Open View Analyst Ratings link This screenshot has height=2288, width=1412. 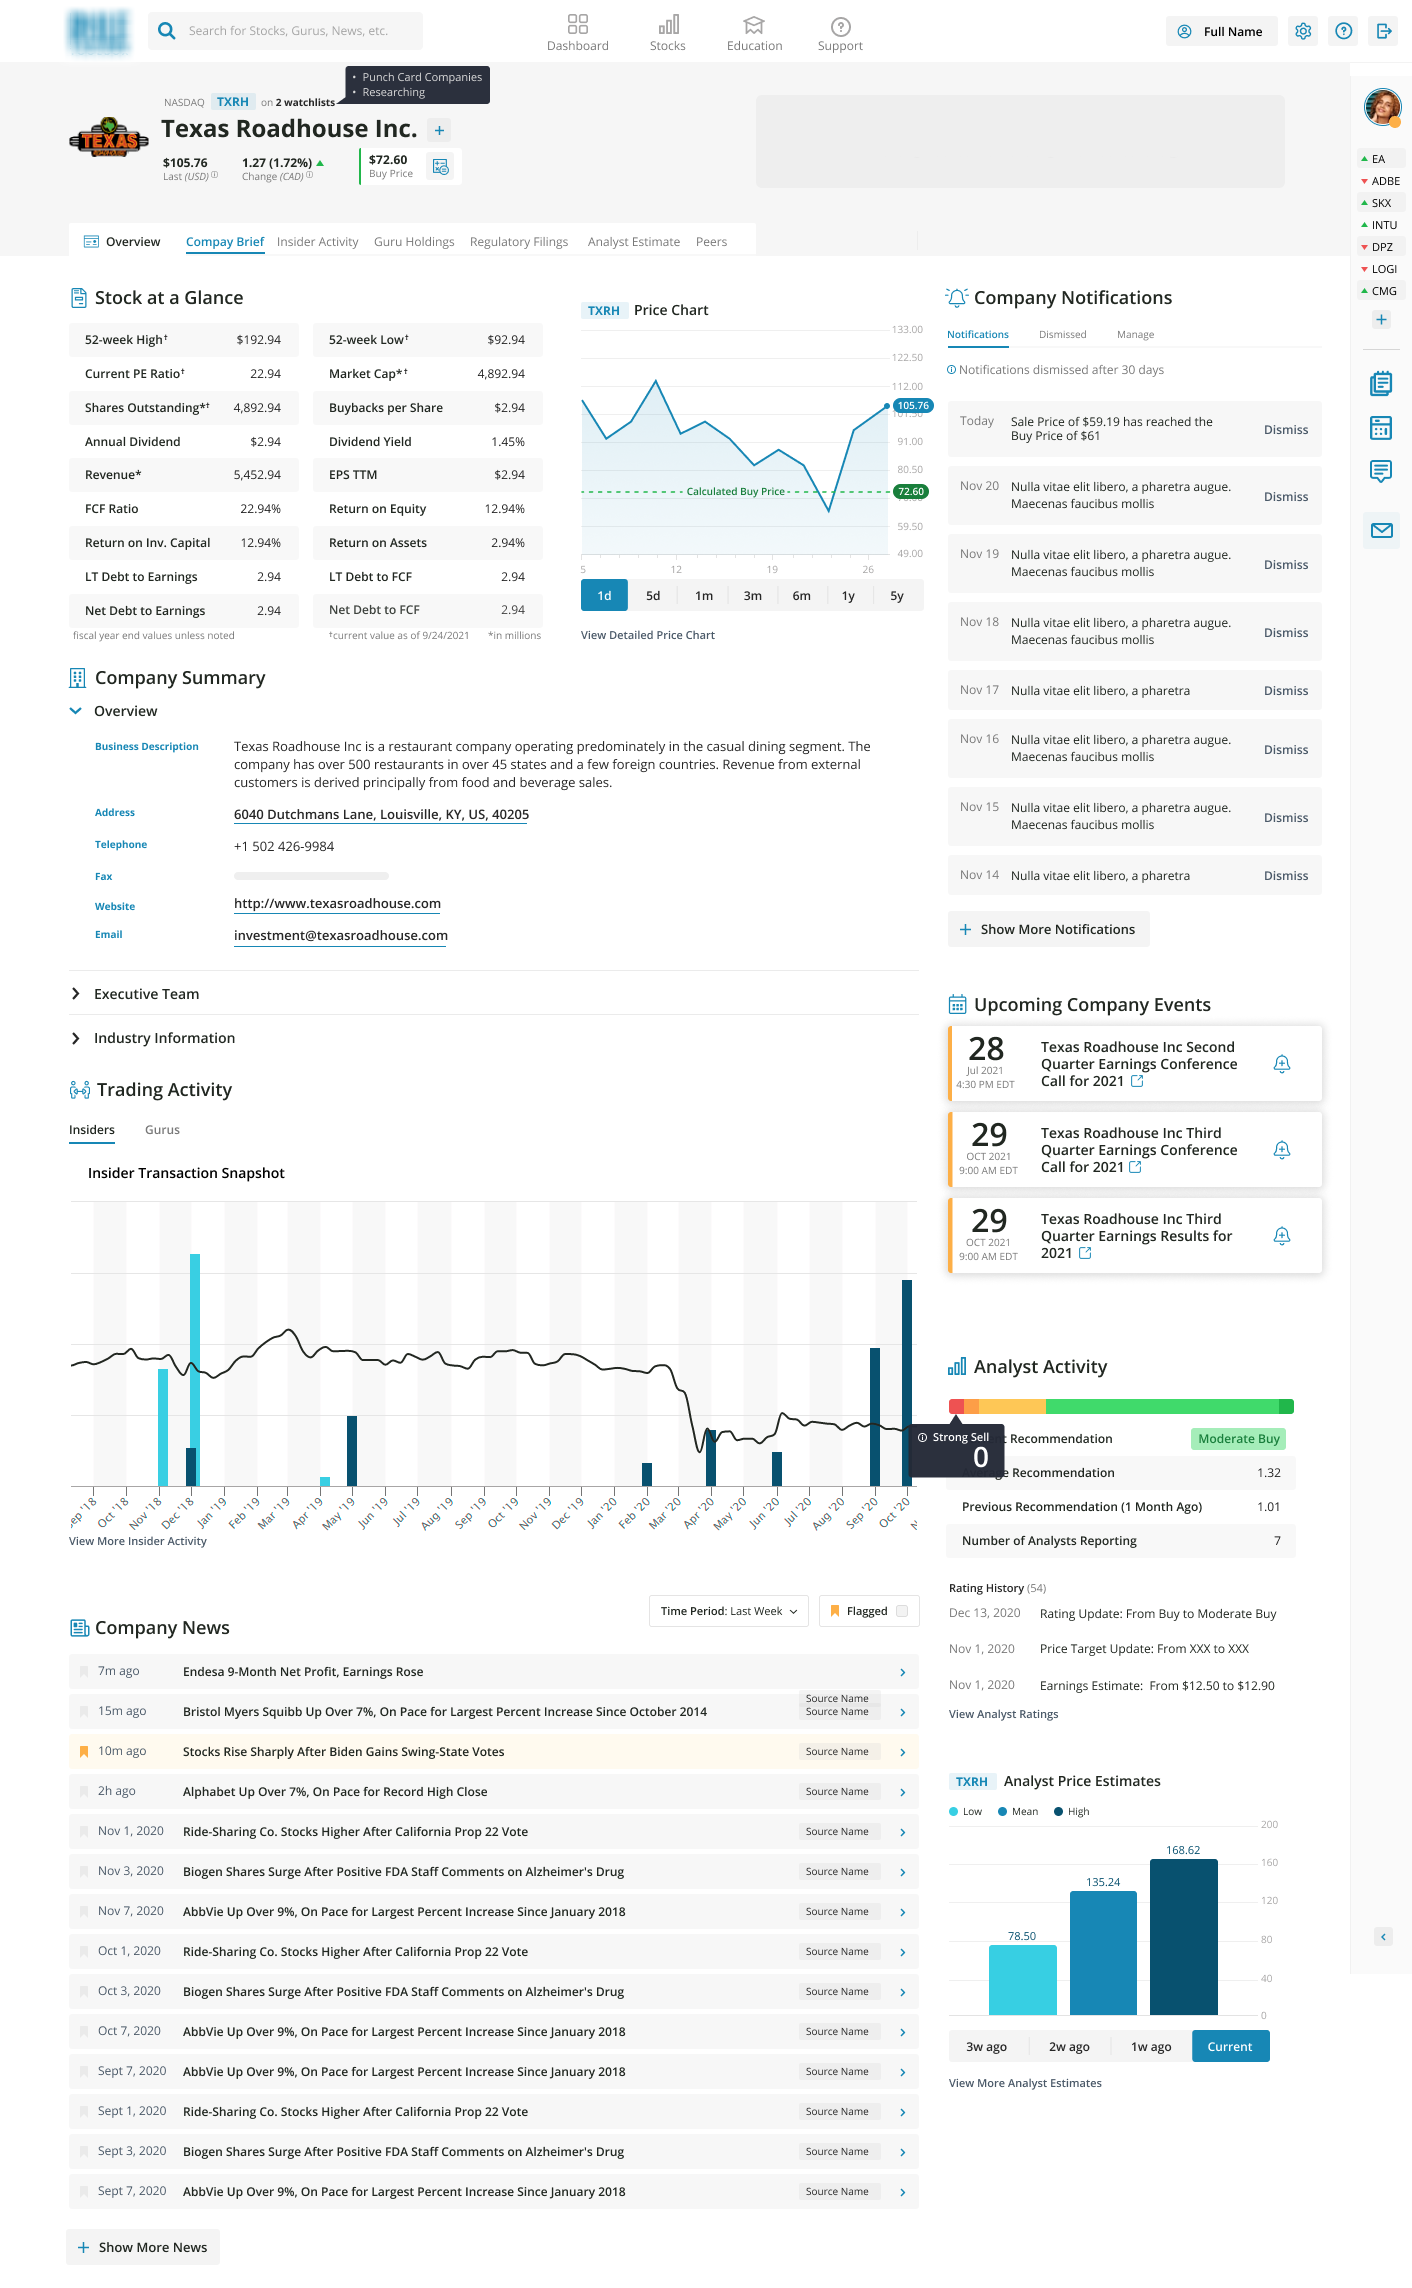tap(1003, 1714)
